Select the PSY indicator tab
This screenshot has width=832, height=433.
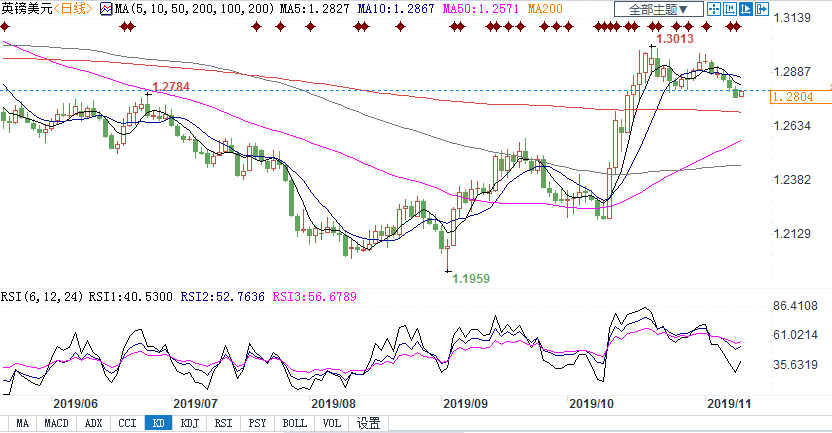coord(258,424)
